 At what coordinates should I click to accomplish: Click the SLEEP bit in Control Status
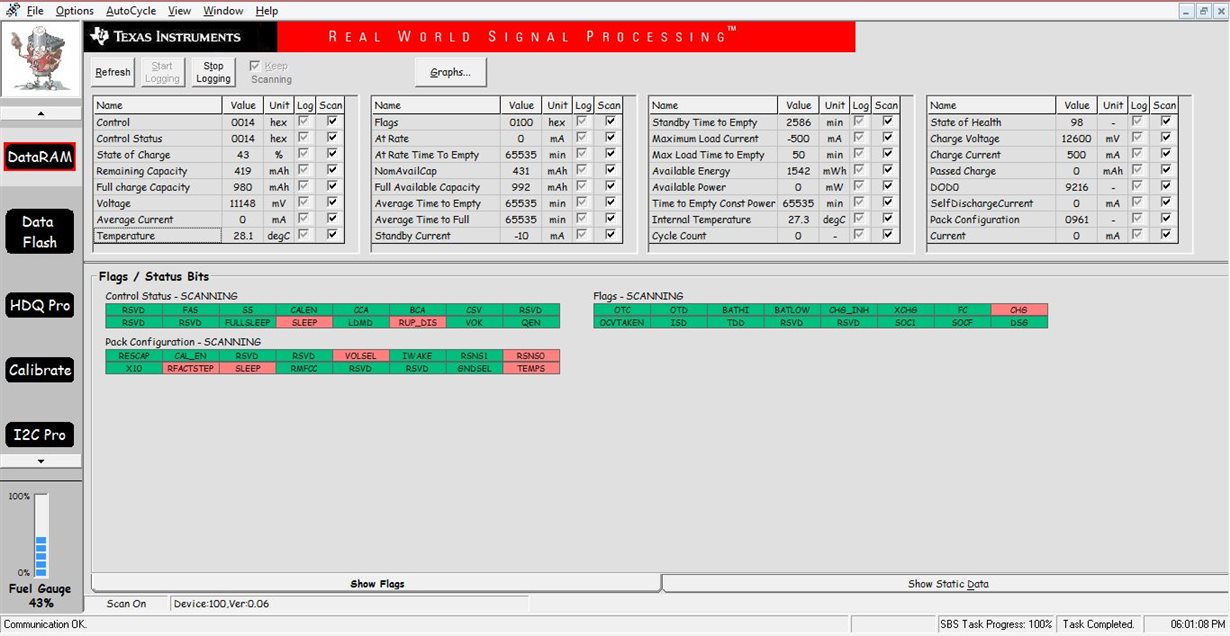tap(304, 323)
